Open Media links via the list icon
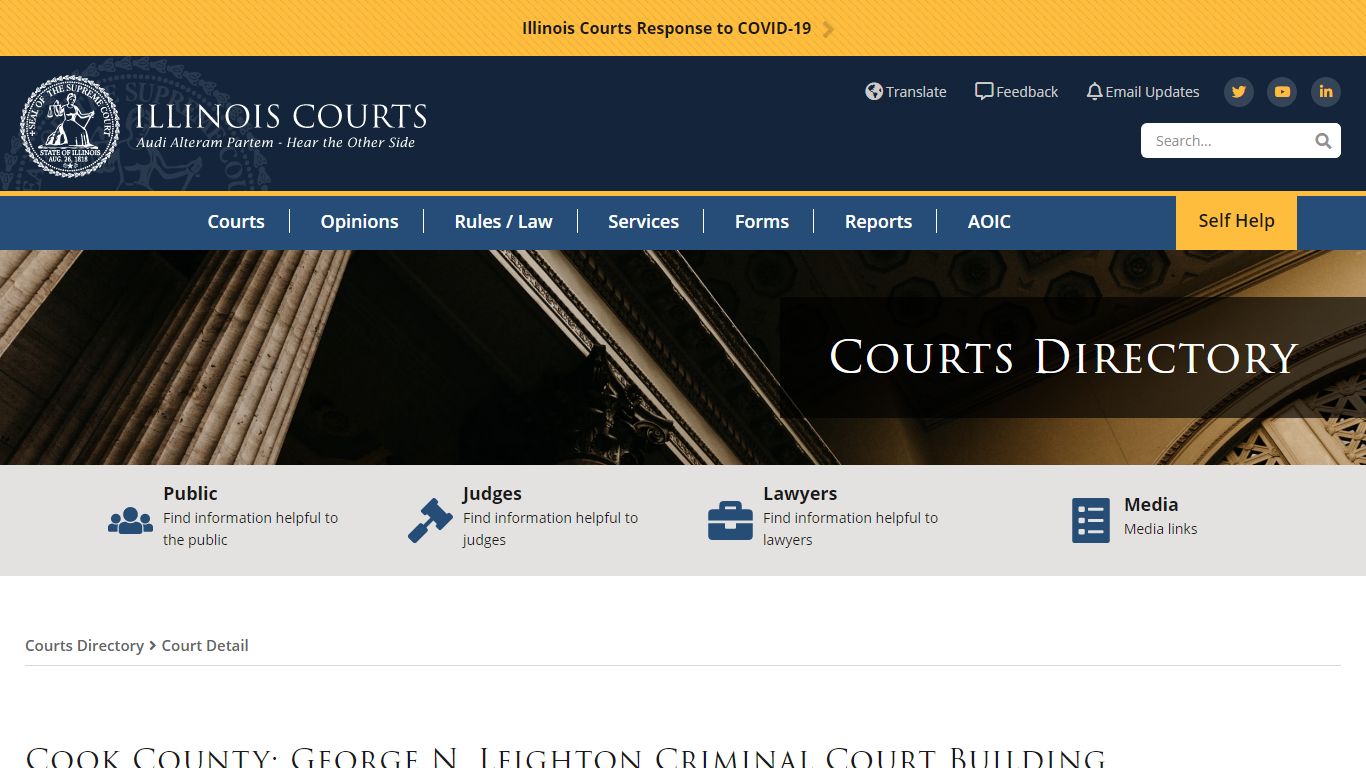The image size is (1366, 768). coord(1090,518)
